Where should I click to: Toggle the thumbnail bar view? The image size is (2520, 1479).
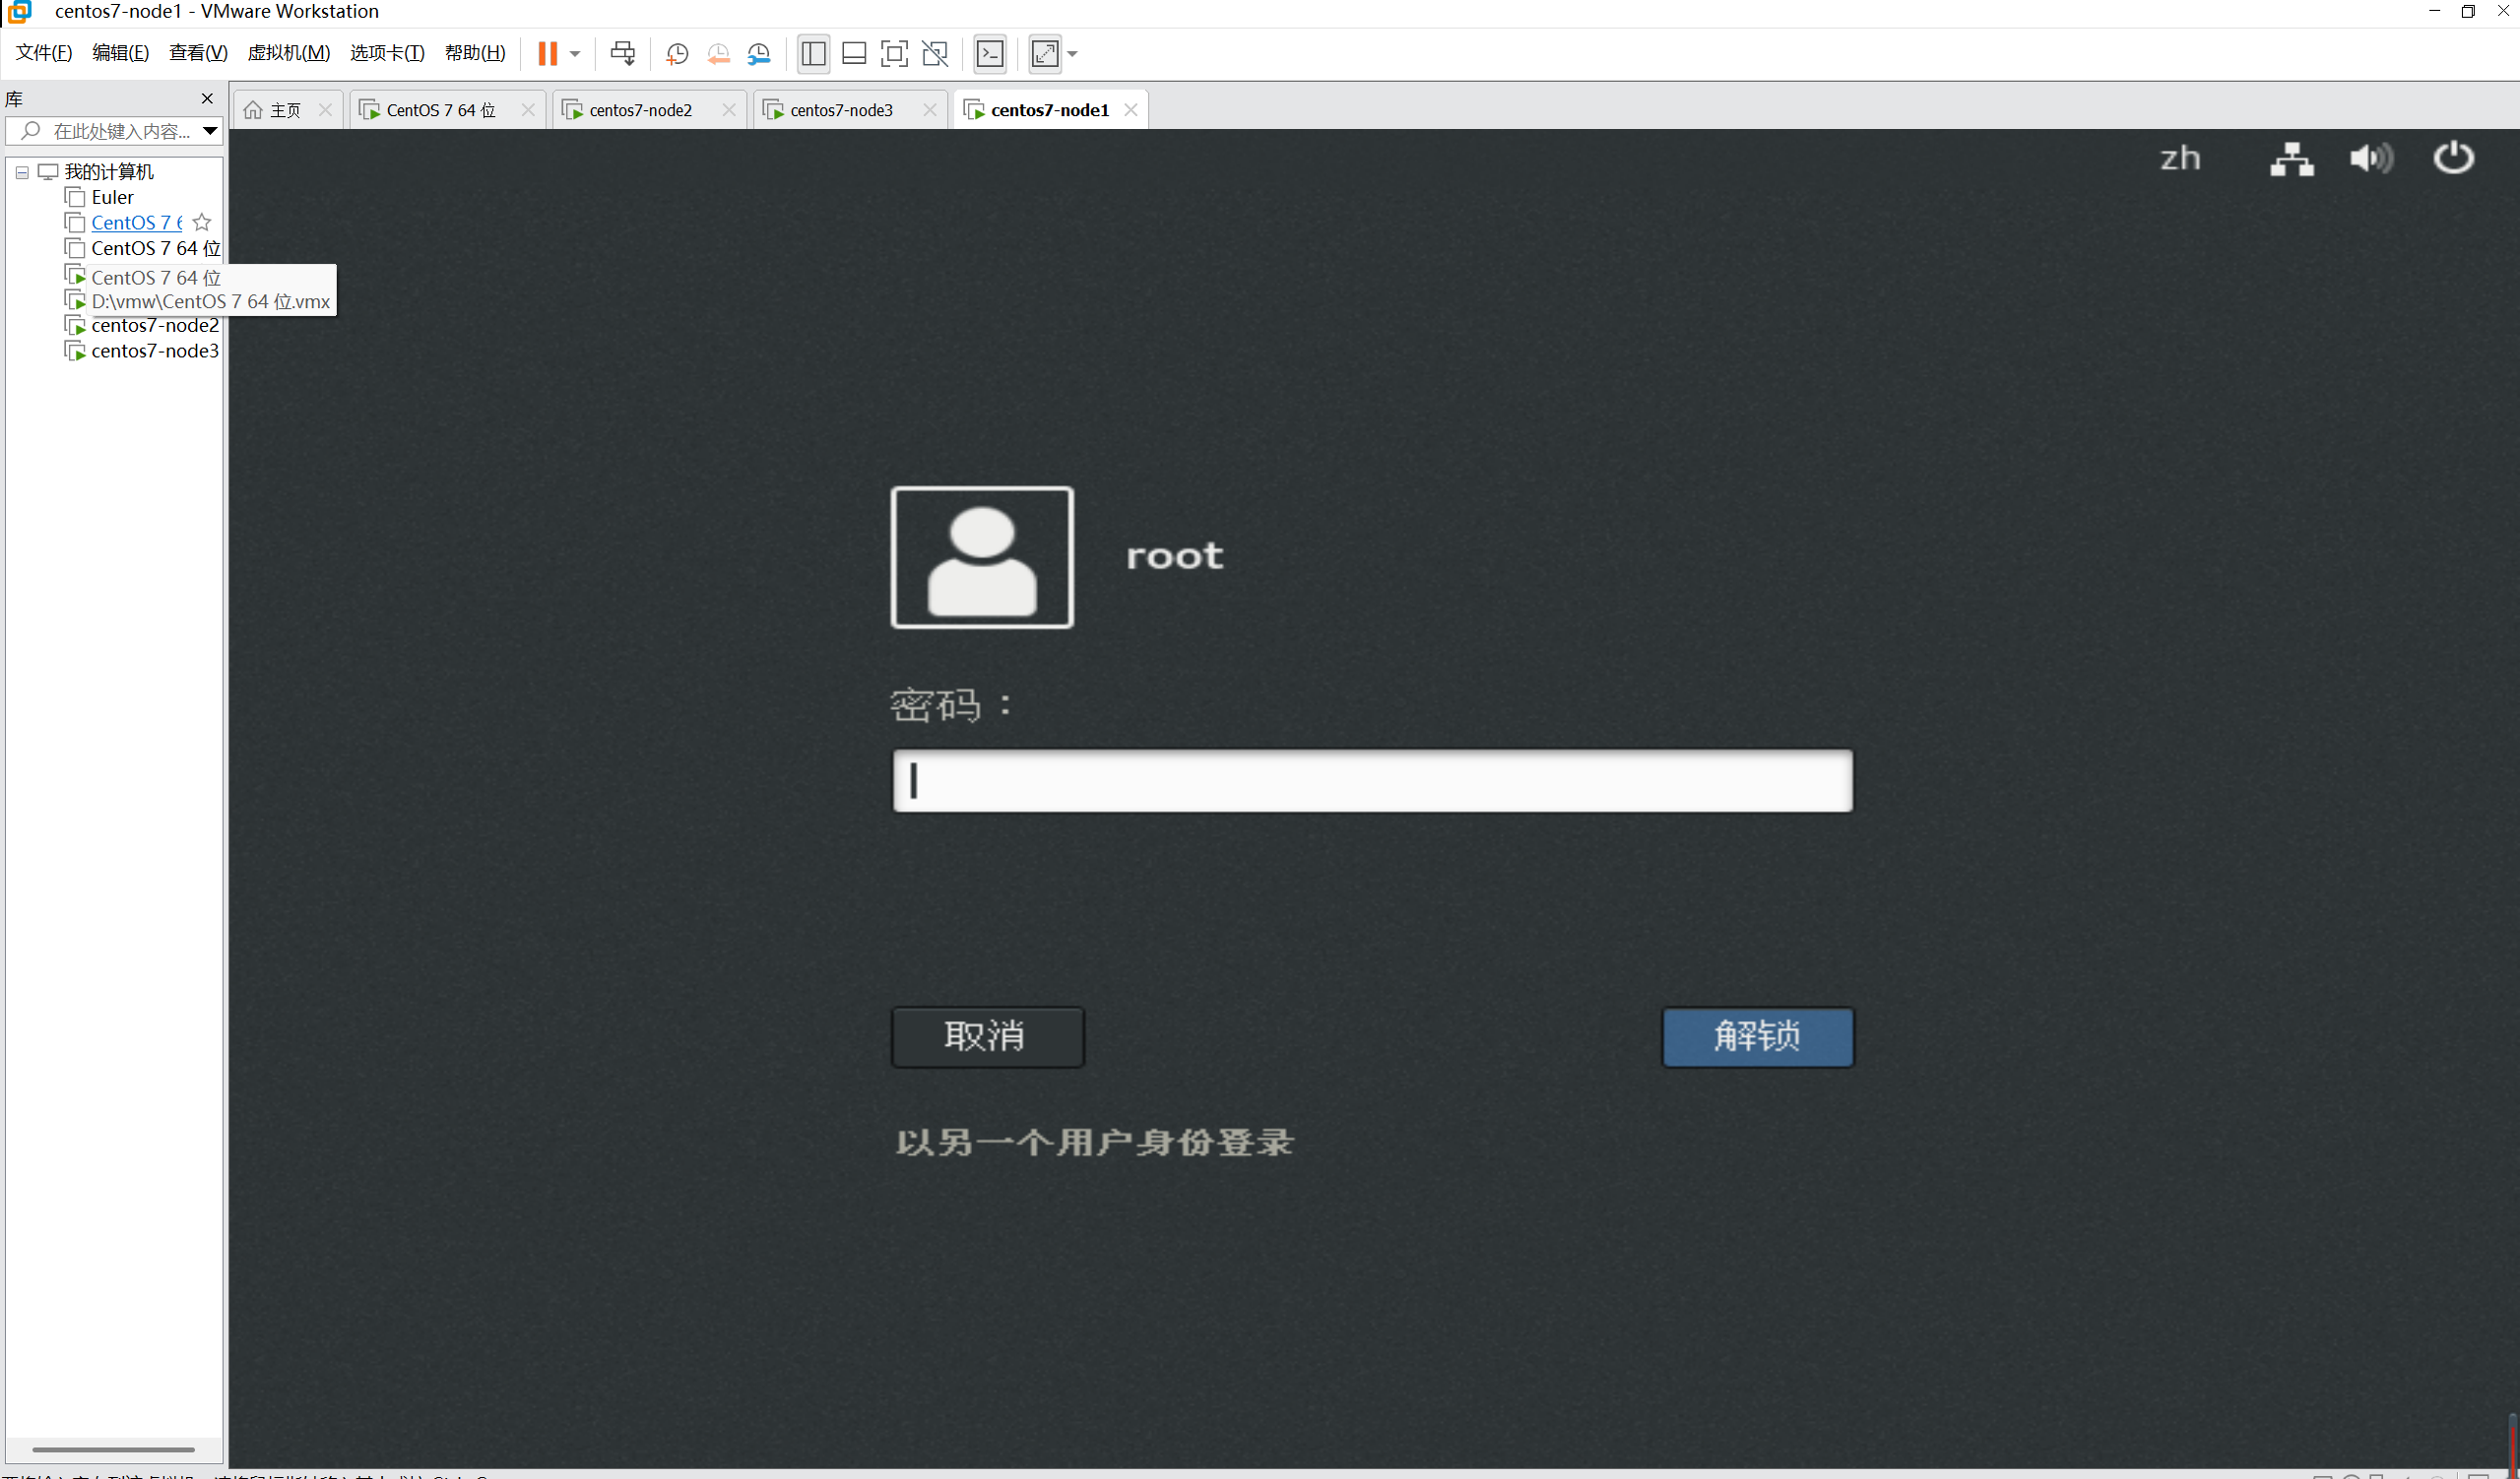coord(854,53)
